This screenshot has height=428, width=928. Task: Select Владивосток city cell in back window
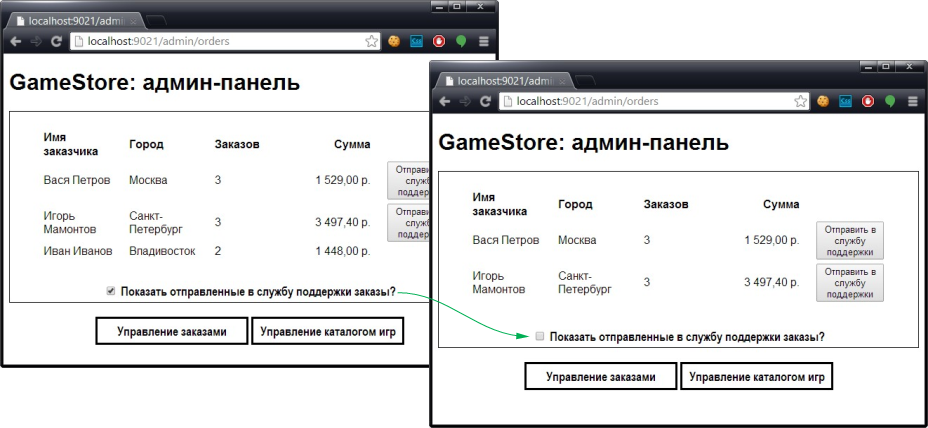pos(162,251)
